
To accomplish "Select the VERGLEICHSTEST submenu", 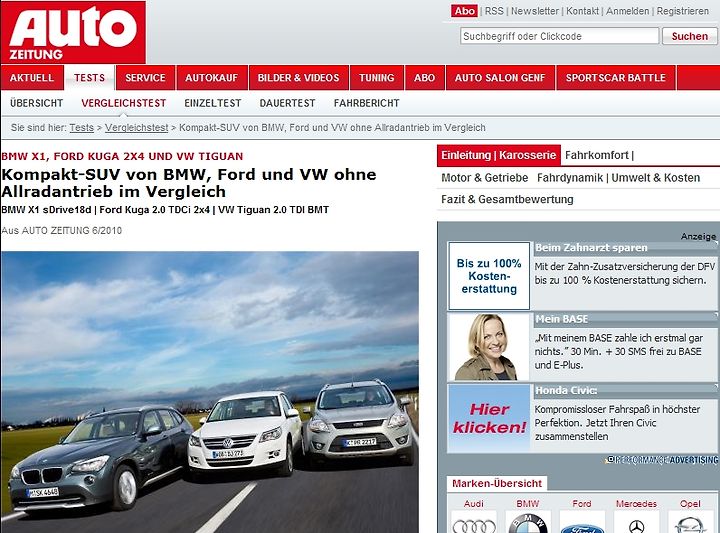I will coord(124,103).
